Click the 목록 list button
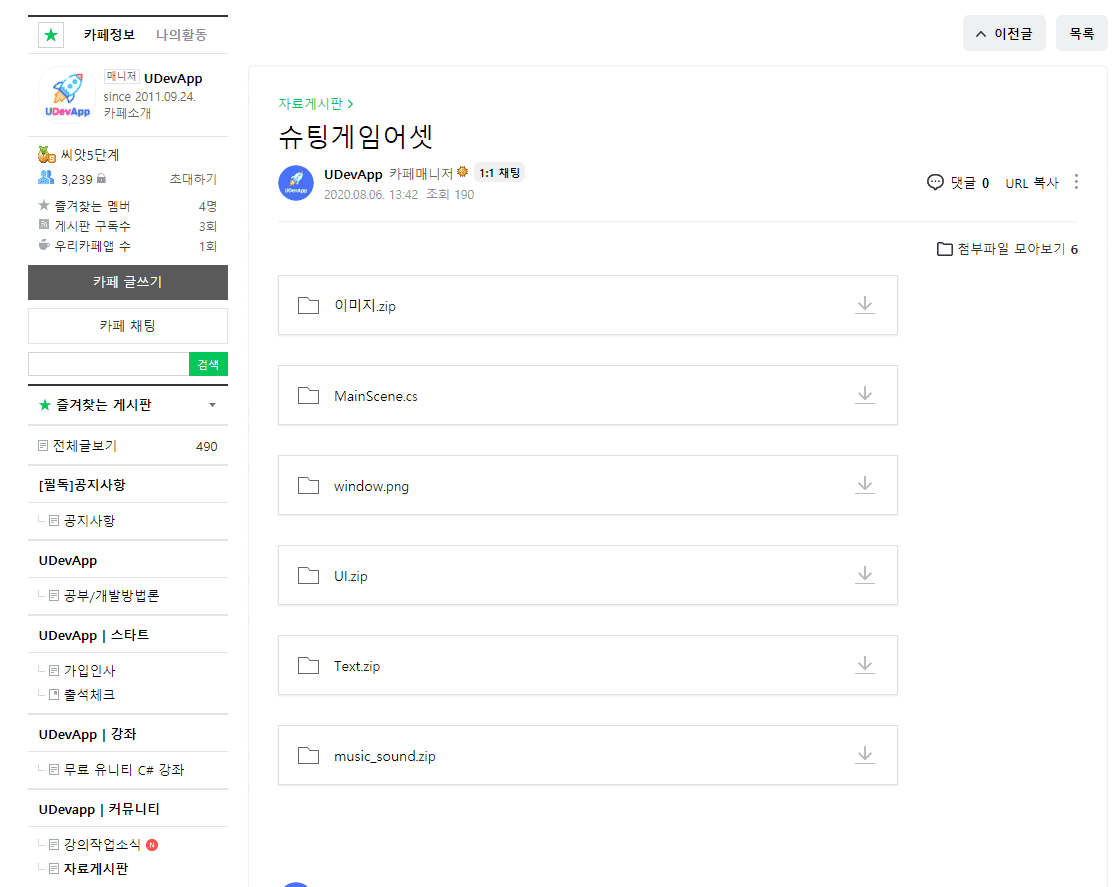1114x887 pixels. [x=1081, y=33]
